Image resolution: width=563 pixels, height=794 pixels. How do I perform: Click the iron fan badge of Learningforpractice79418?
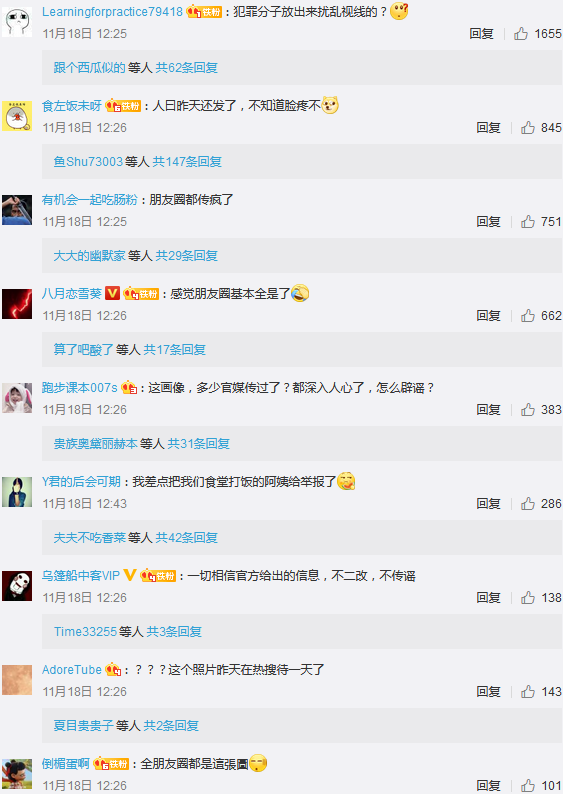[205, 12]
